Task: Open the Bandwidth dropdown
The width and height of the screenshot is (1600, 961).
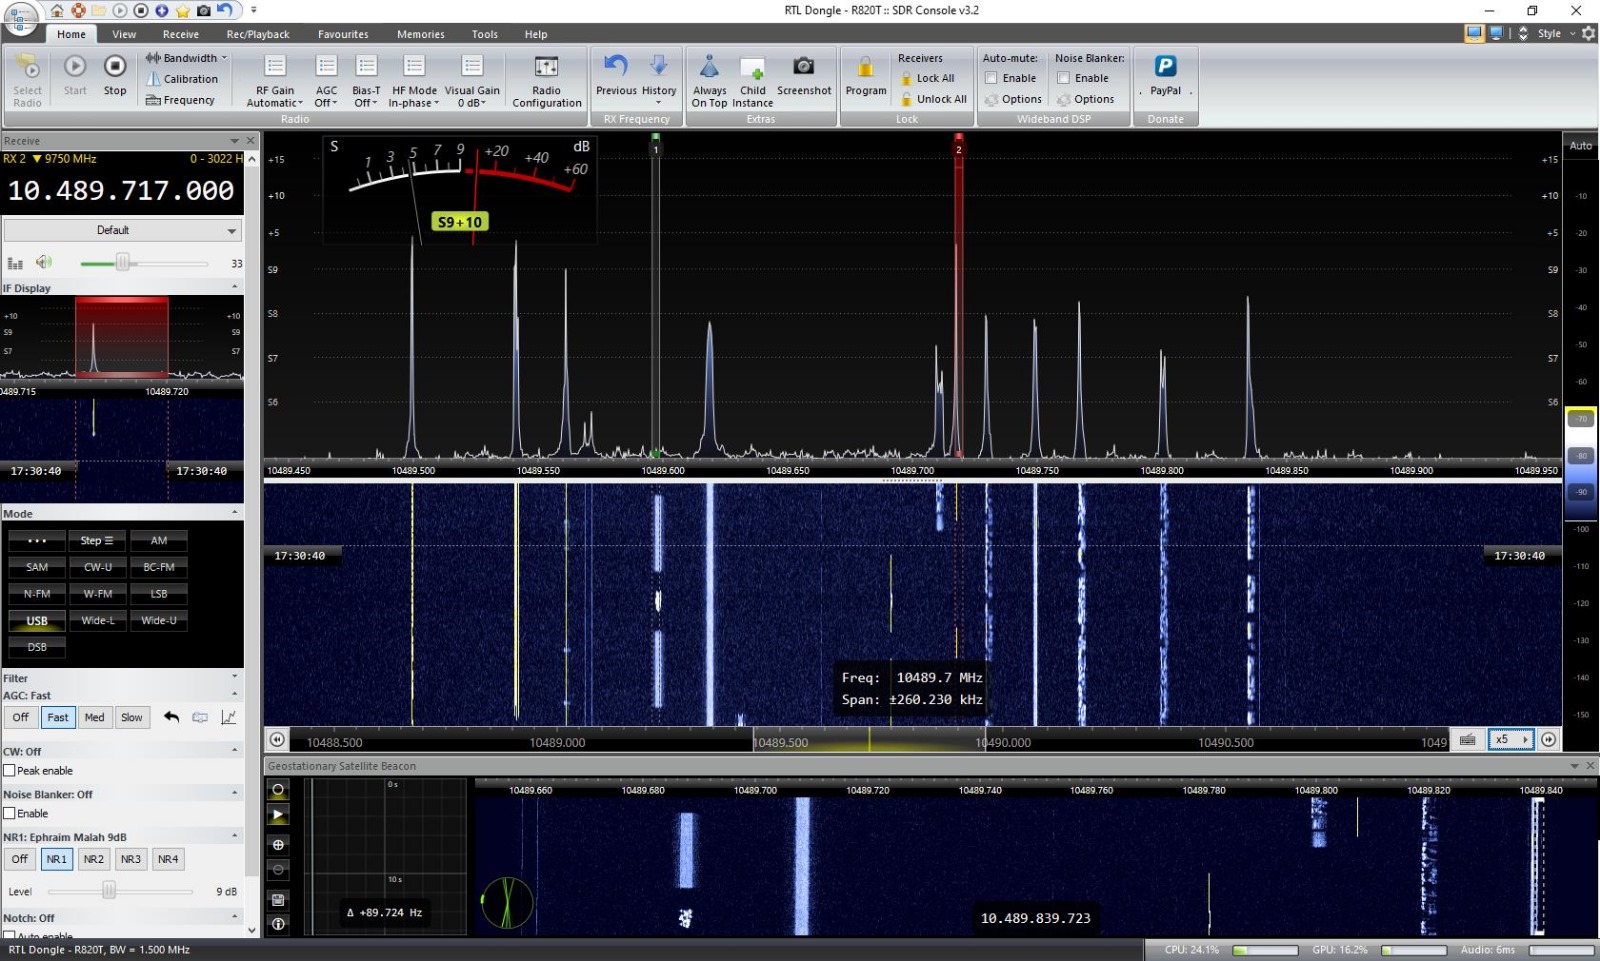Action: click(187, 58)
